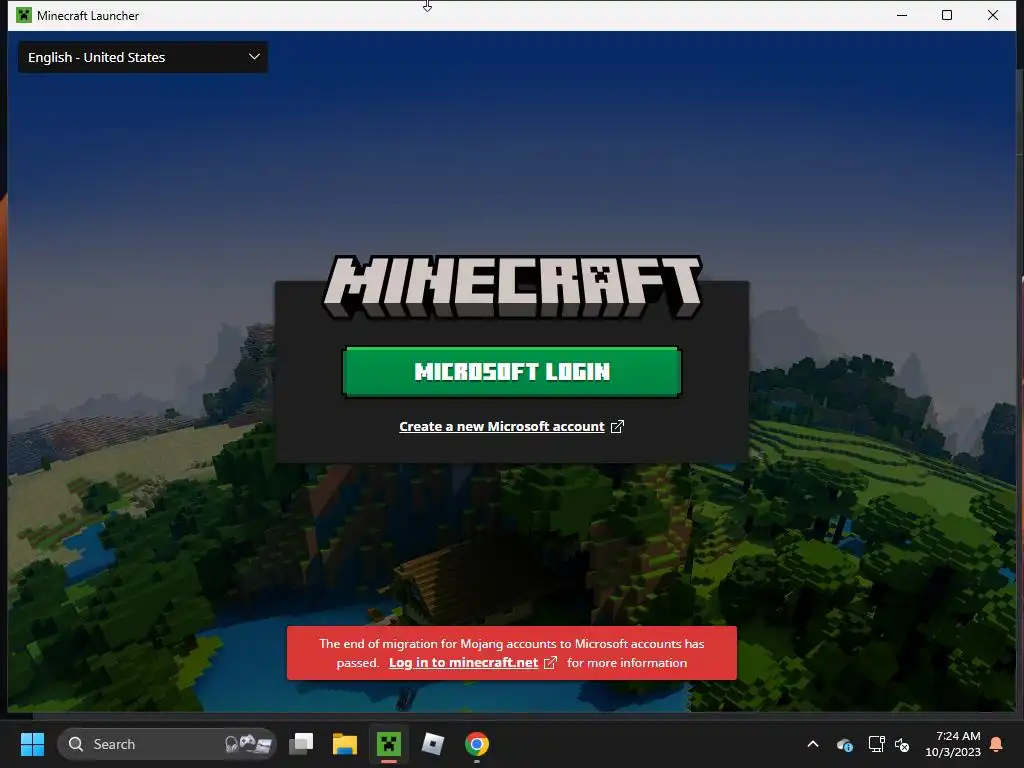Click the search highlights image in the Search box
The width and height of the screenshot is (1024, 768).
point(248,744)
